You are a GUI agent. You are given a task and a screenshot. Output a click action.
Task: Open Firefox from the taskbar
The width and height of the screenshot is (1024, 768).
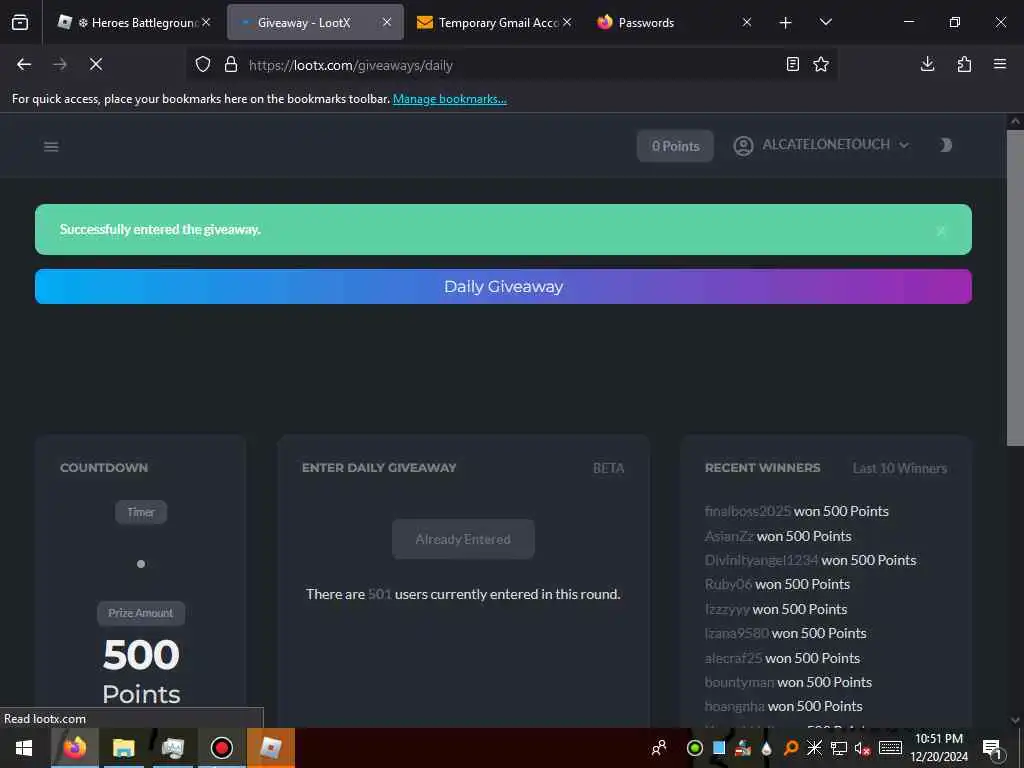pos(74,748)
